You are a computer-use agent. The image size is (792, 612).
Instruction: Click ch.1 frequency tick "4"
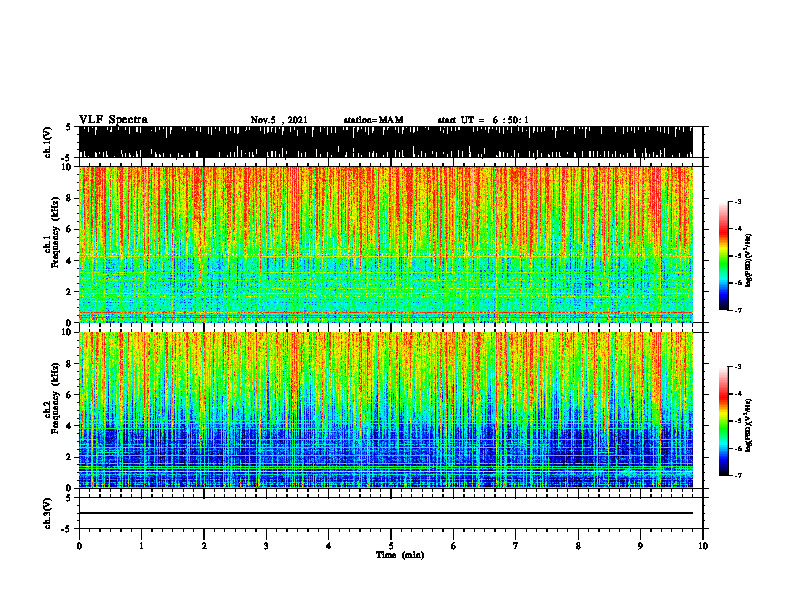coord(70,261)
